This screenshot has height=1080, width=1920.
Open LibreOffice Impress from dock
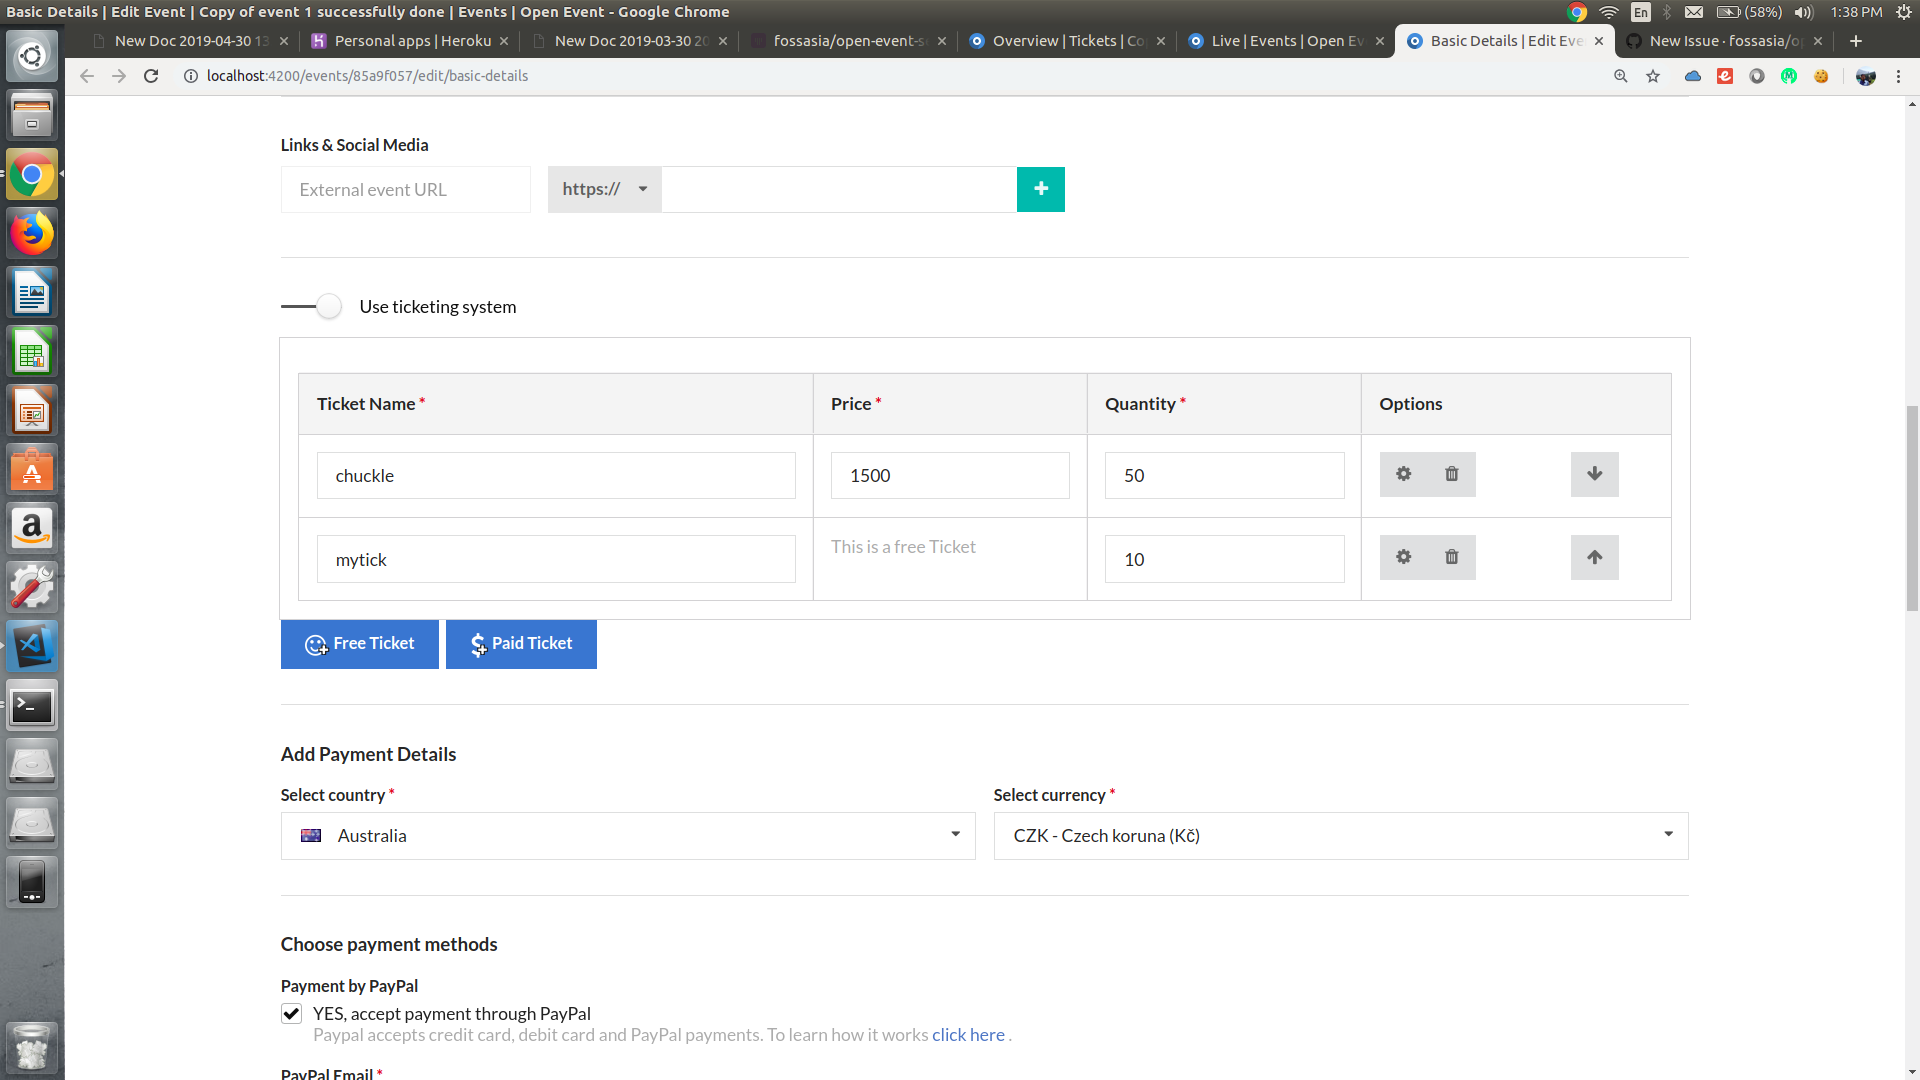click(x=32, y=411)
